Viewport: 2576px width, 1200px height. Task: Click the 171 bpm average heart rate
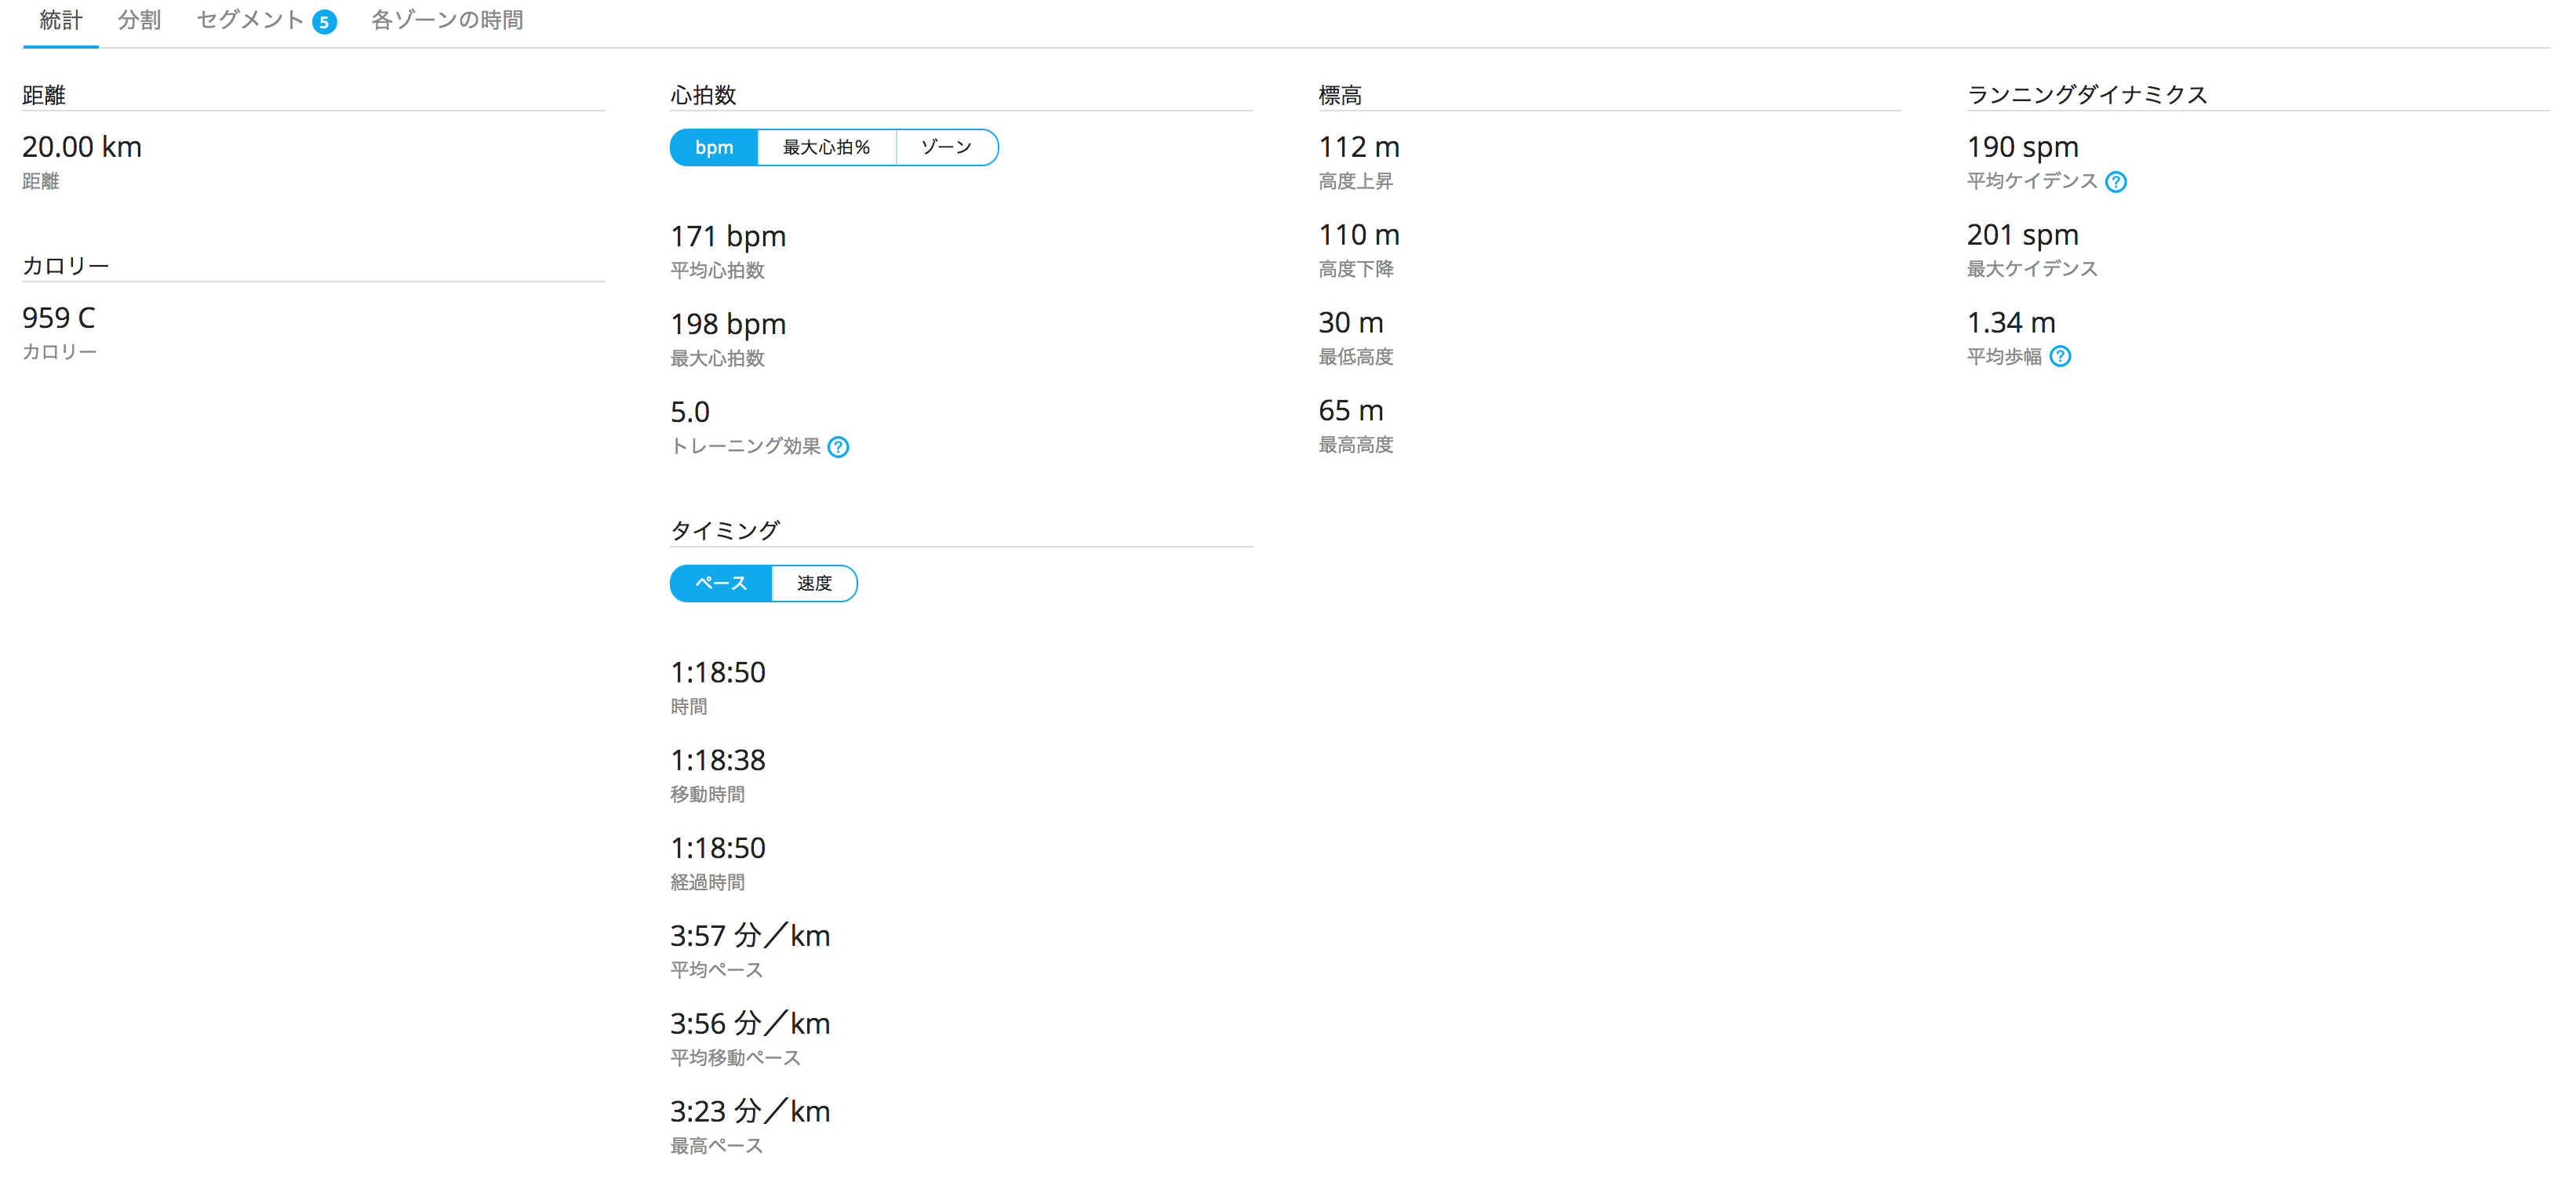(728, 236)
